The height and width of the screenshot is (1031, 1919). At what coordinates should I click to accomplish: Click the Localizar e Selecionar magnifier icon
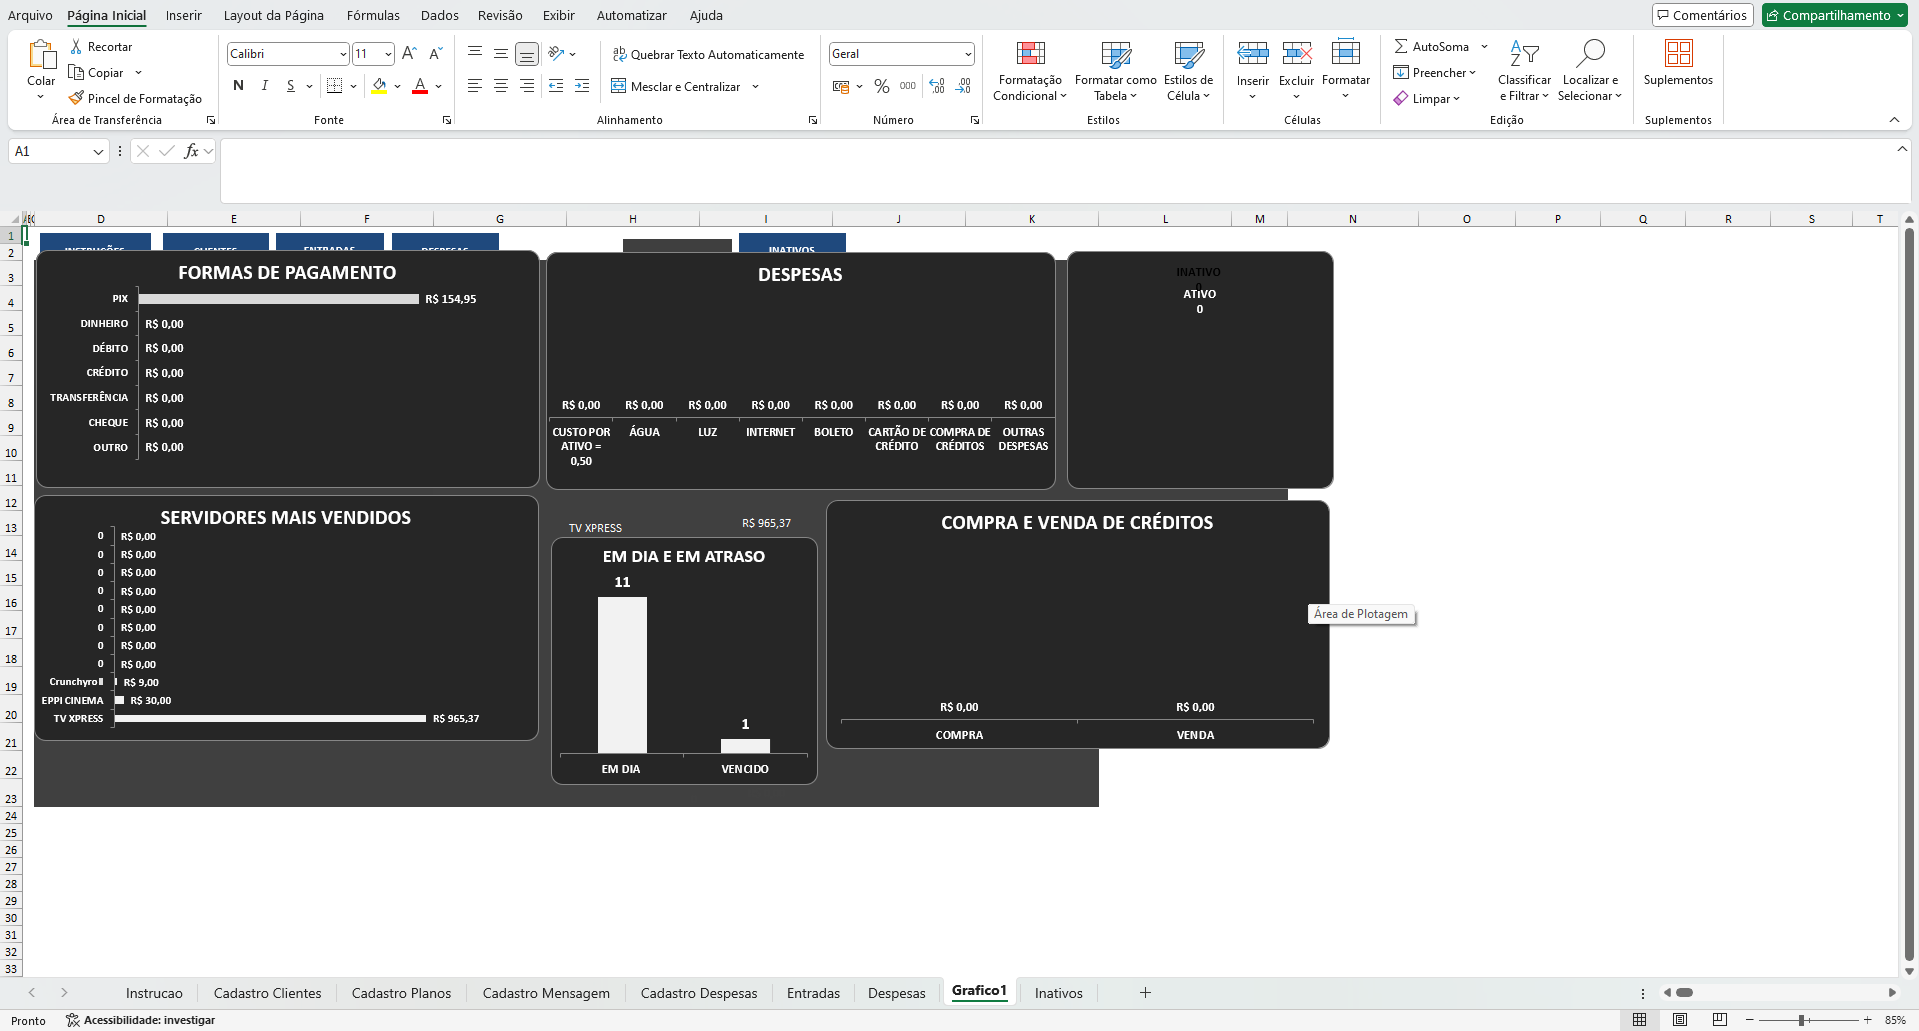1589,53
